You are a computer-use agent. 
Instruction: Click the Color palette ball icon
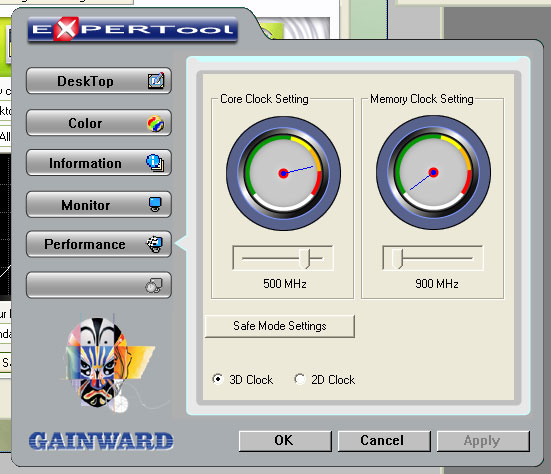tap(155, 124)
